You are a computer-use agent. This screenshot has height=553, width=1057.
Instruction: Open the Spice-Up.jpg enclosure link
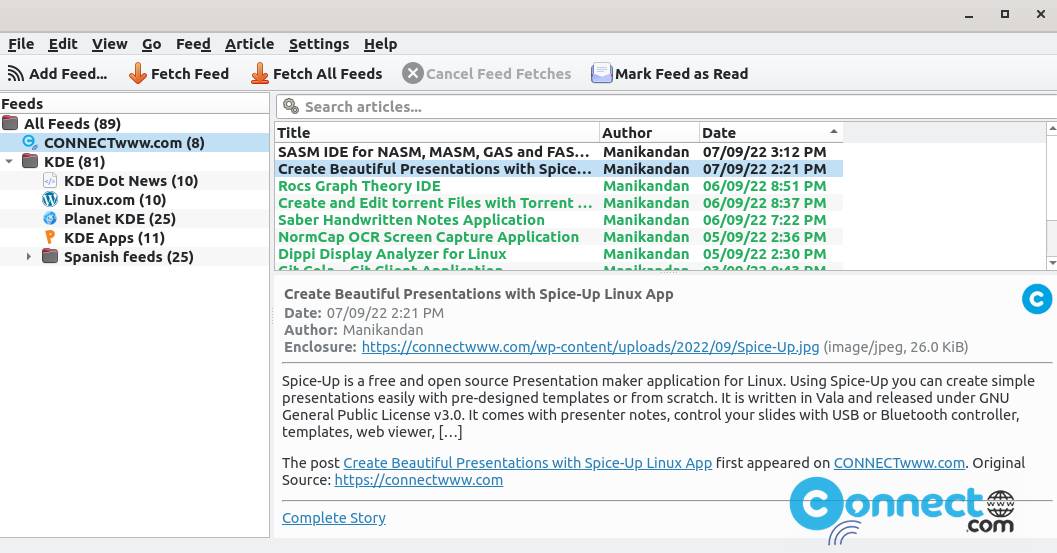coord(591,347)
